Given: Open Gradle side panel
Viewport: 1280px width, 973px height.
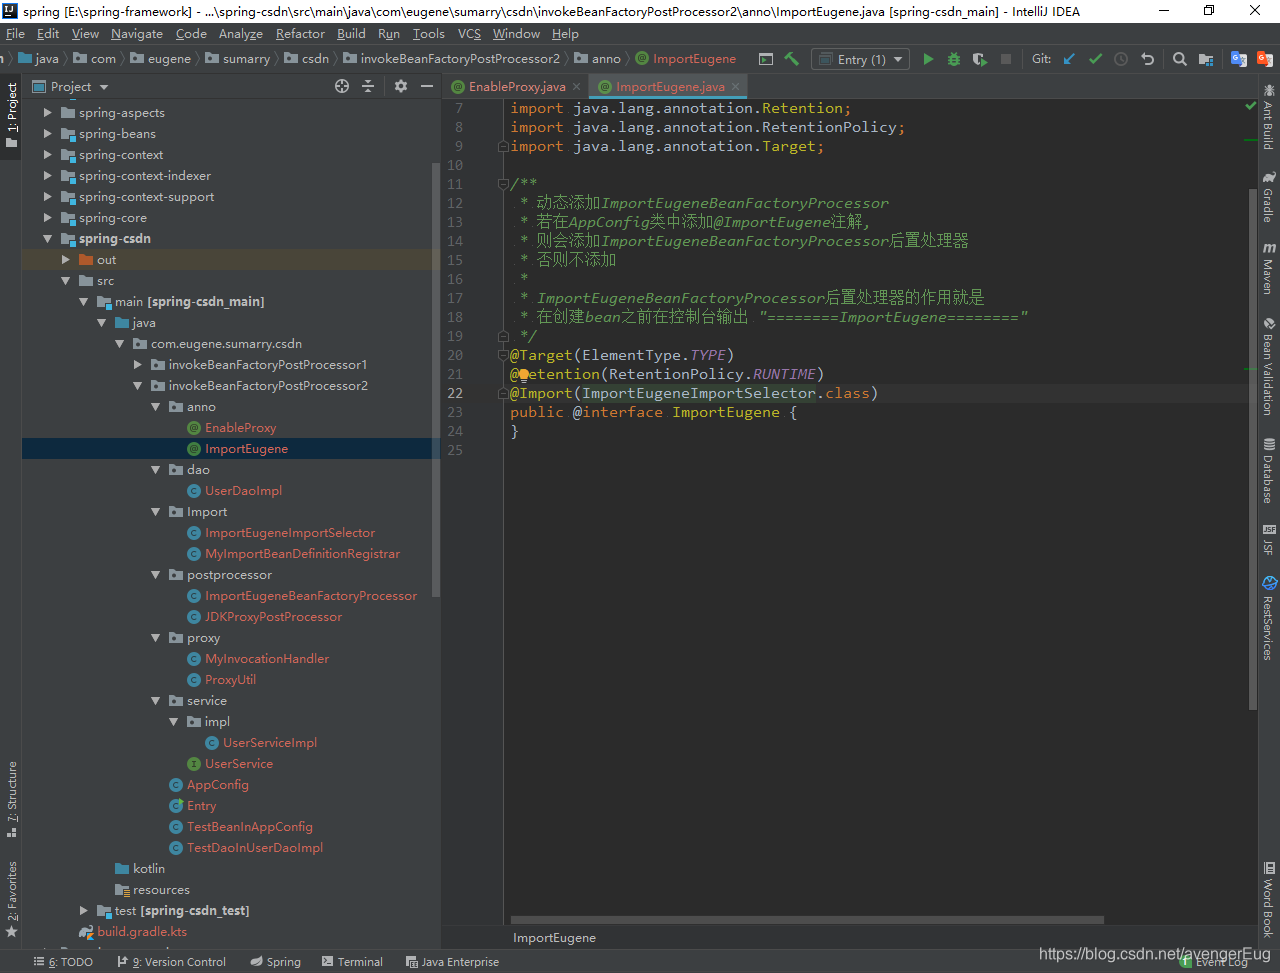Looking at the screenshot, I should (x=1268, y=197).
